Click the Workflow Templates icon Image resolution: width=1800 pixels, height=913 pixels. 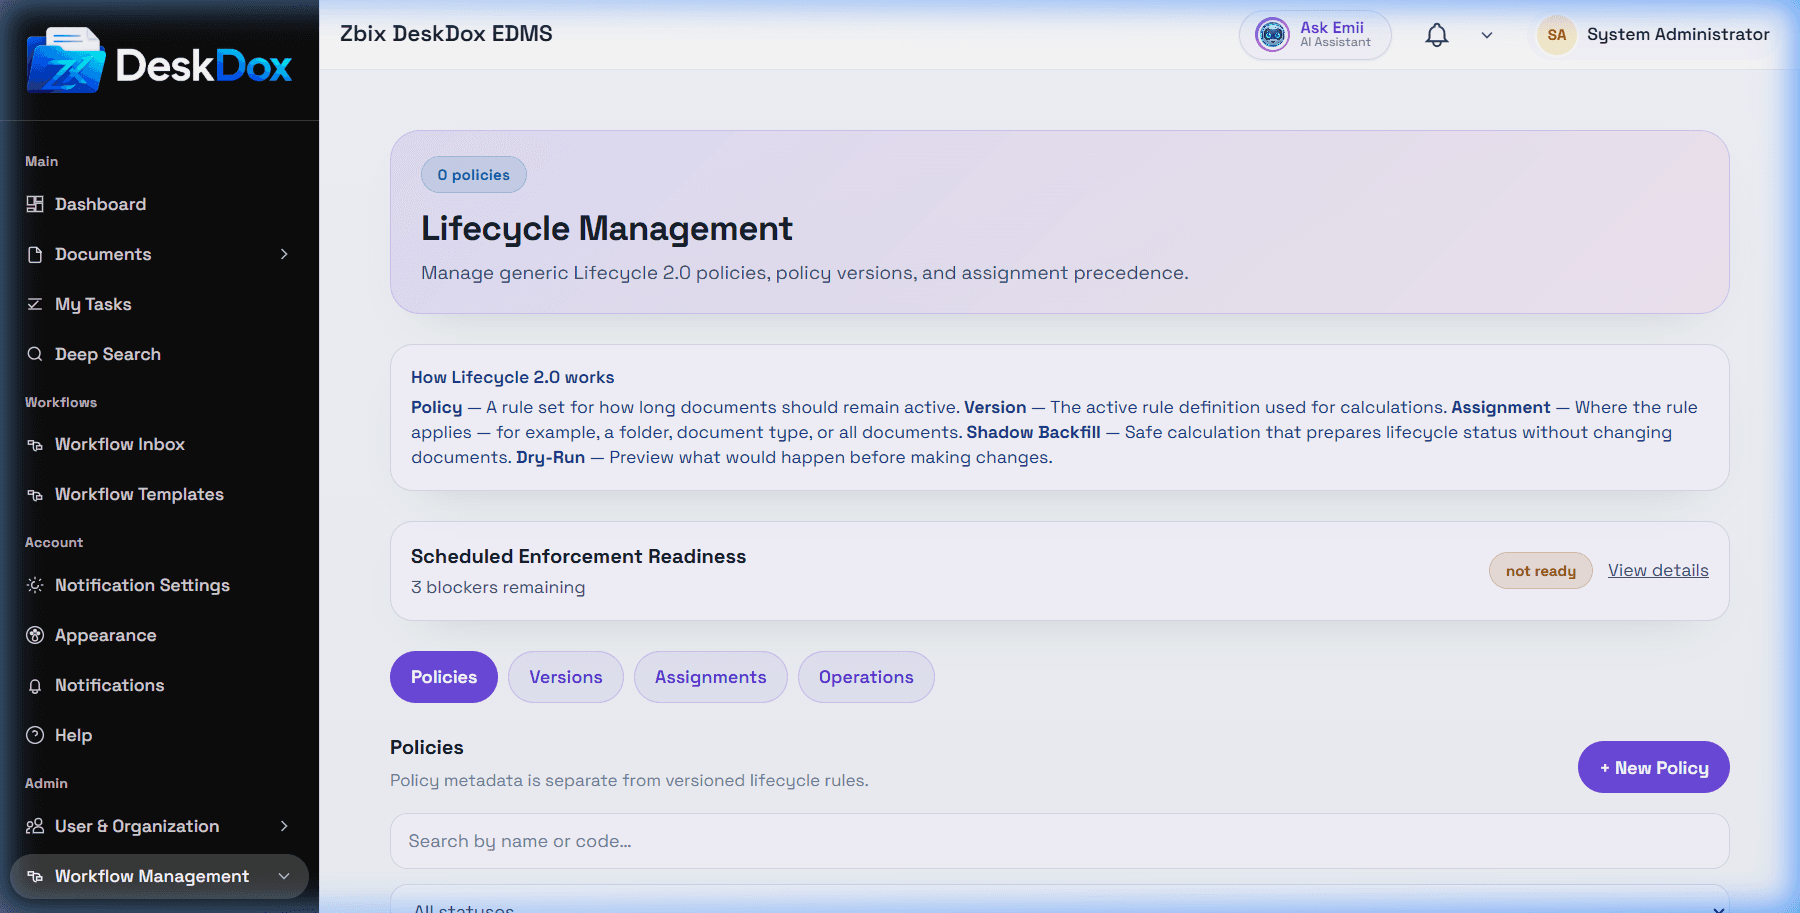pyautogui.click(x=35, y=494)
